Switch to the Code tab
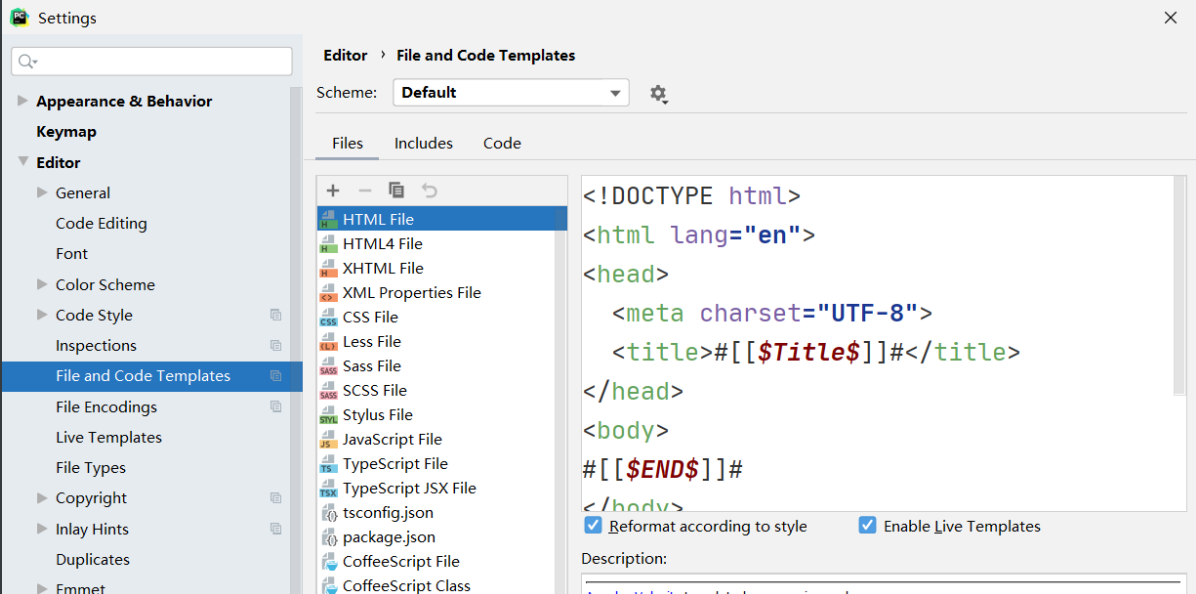Screen dimensions: 1196x594 pos(502,143)
